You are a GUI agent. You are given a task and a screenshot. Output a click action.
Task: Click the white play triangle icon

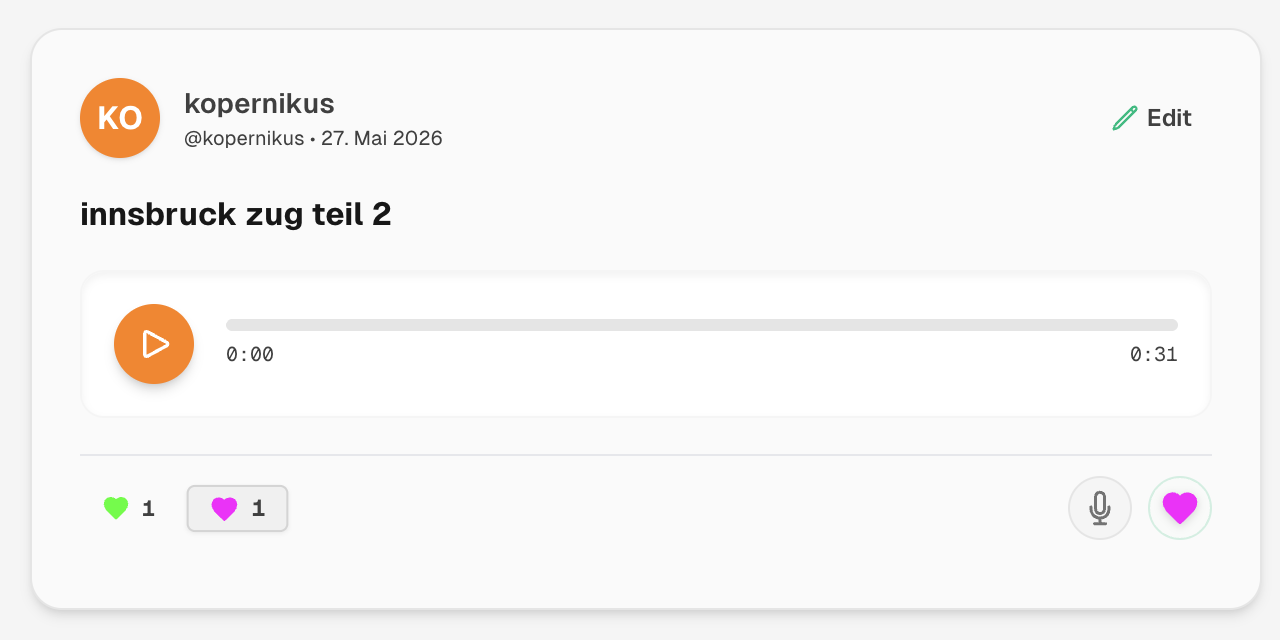tap(155, 344)
